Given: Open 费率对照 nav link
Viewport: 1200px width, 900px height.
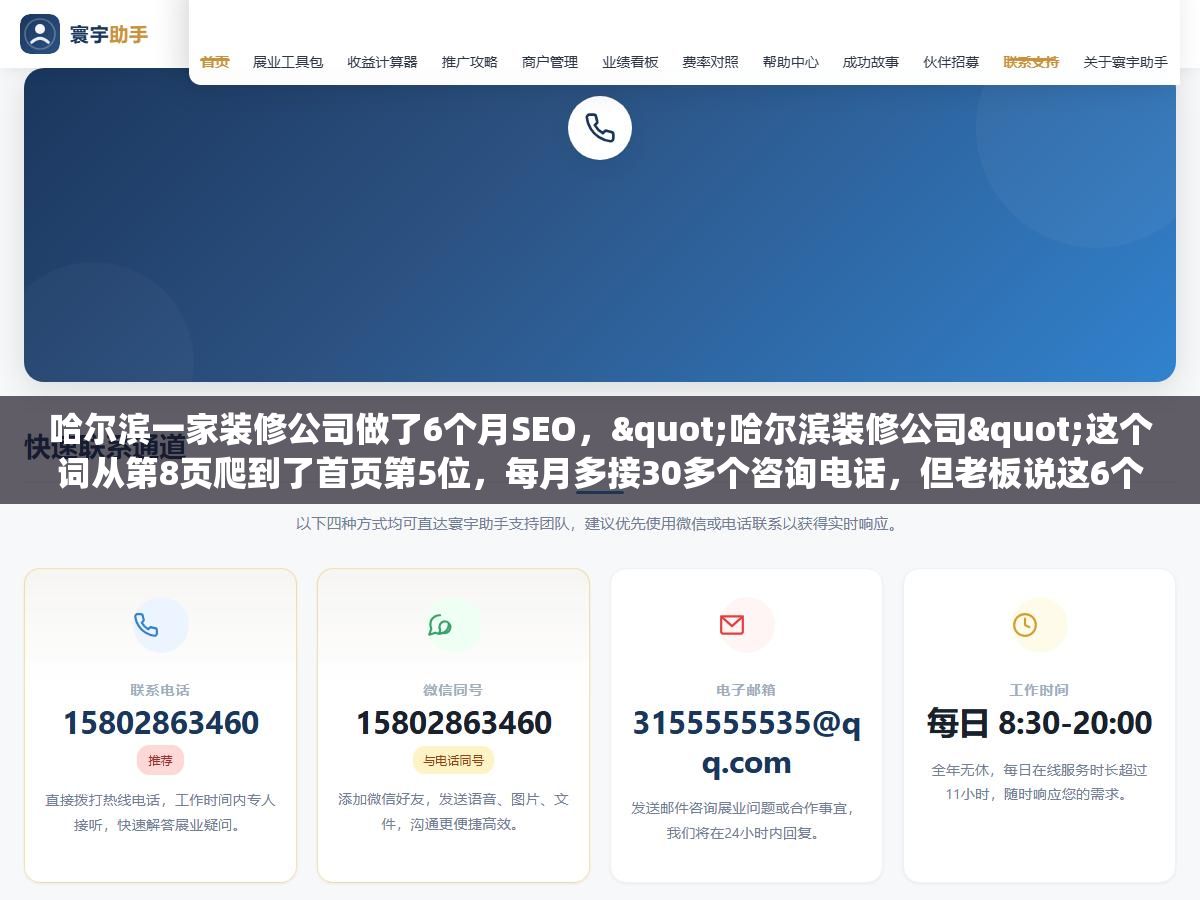Looking at the screenshot, I should pyautogui.click(x=711, y=62).
